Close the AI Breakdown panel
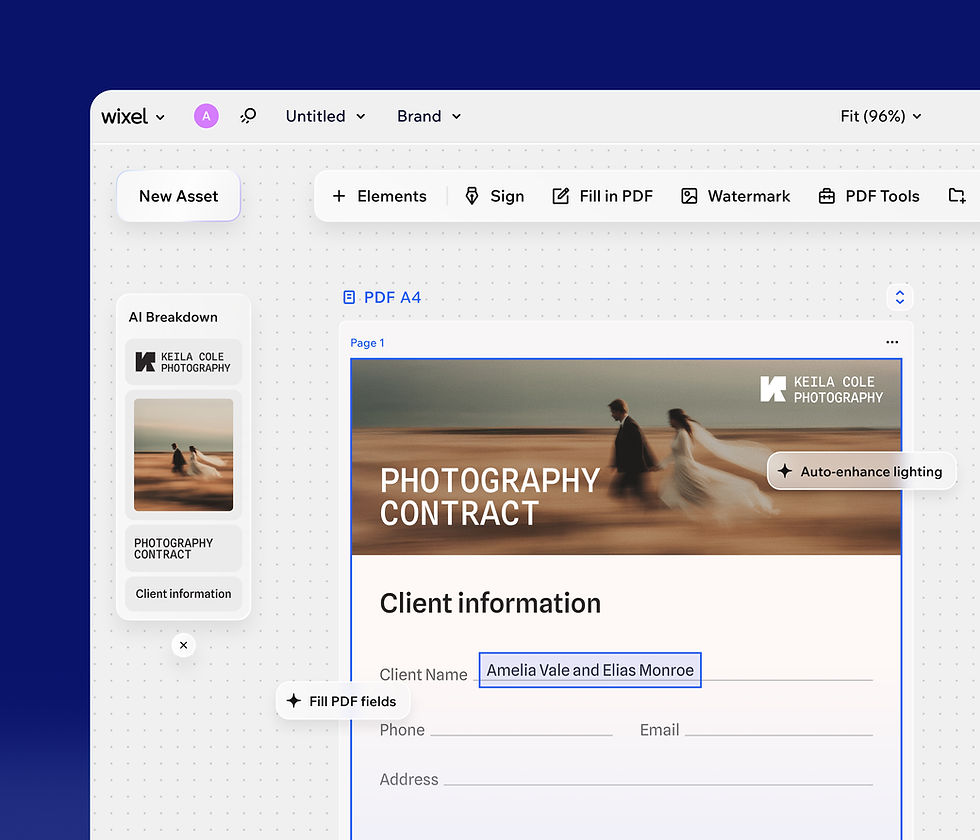980x840 pixels. [183, 645]
